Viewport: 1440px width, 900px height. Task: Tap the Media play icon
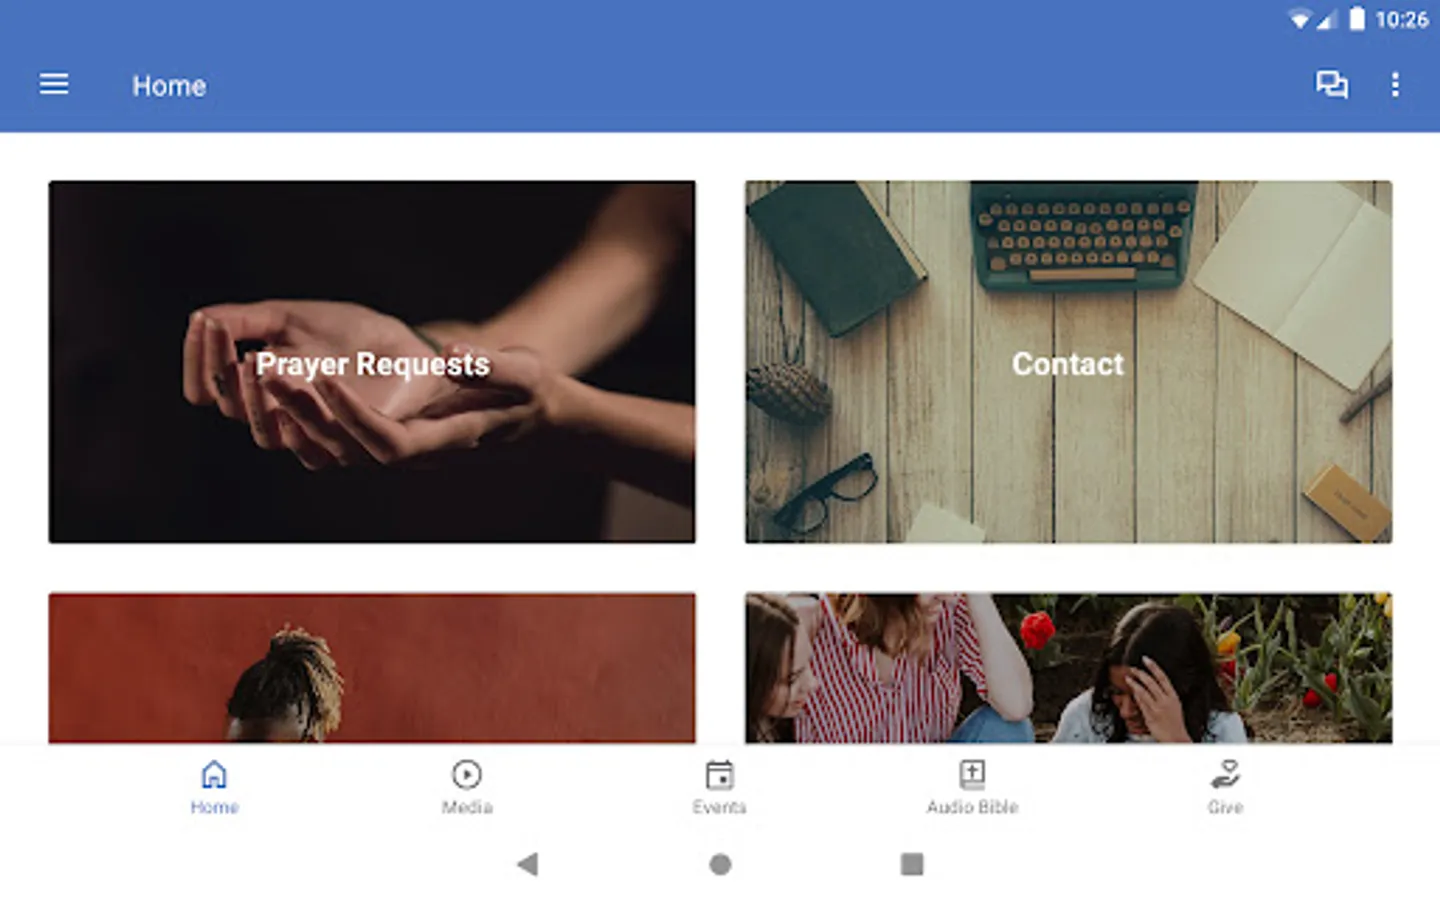click(x=467, y=774)
